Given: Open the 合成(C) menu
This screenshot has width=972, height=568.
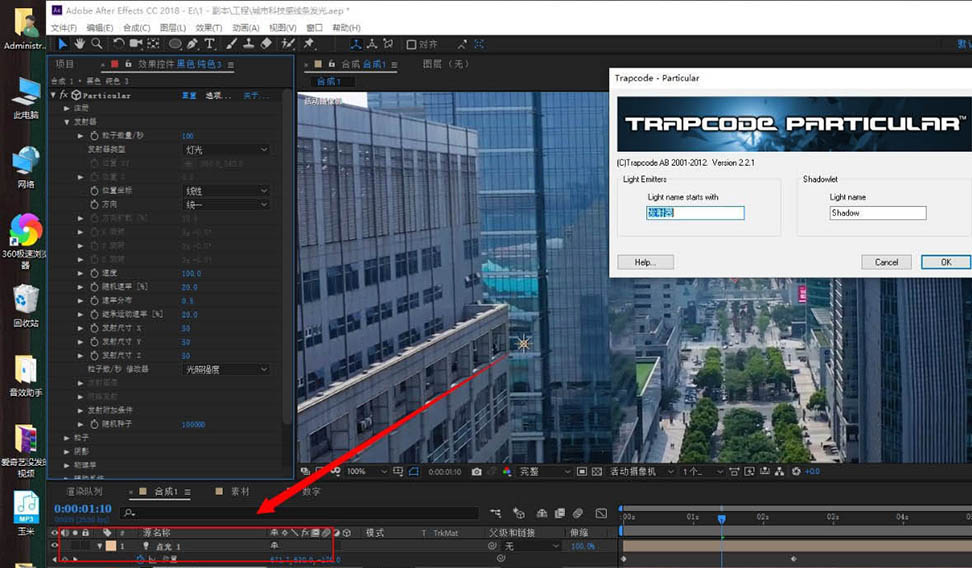Looking at the screenshot, I should 136,27.
